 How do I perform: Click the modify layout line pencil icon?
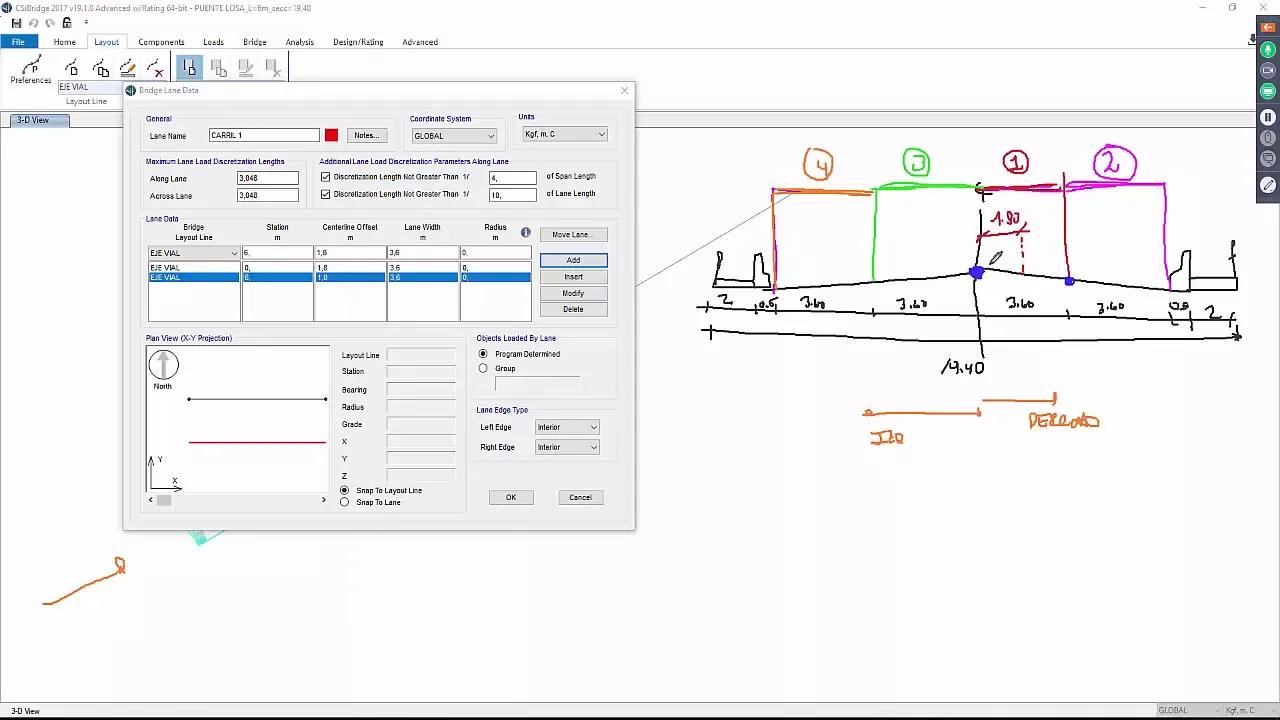(x=128, y=68)
